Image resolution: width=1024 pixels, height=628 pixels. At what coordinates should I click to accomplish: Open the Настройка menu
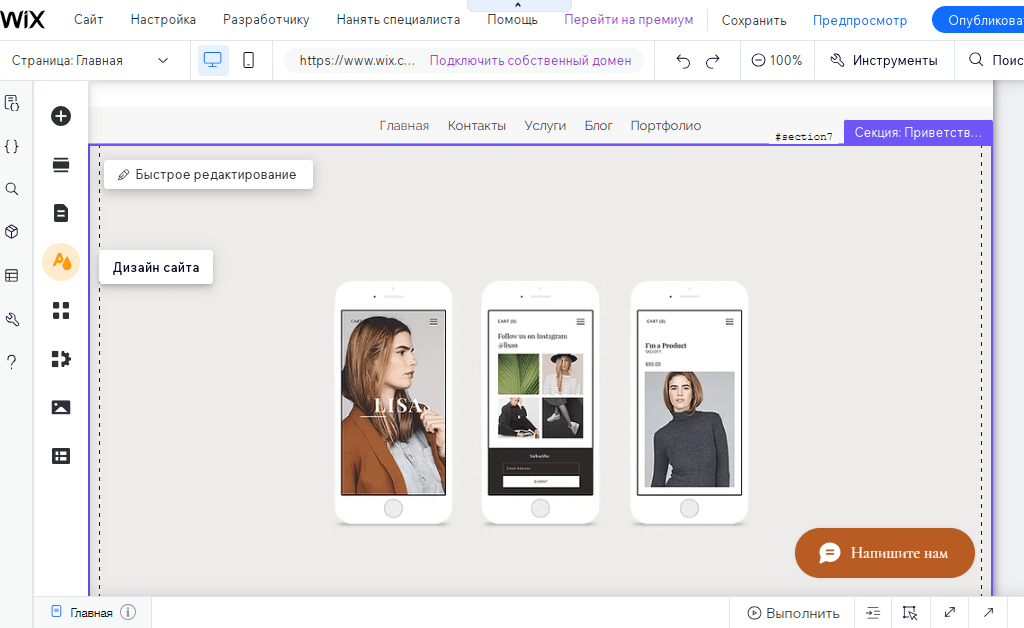tap(163, 20)
